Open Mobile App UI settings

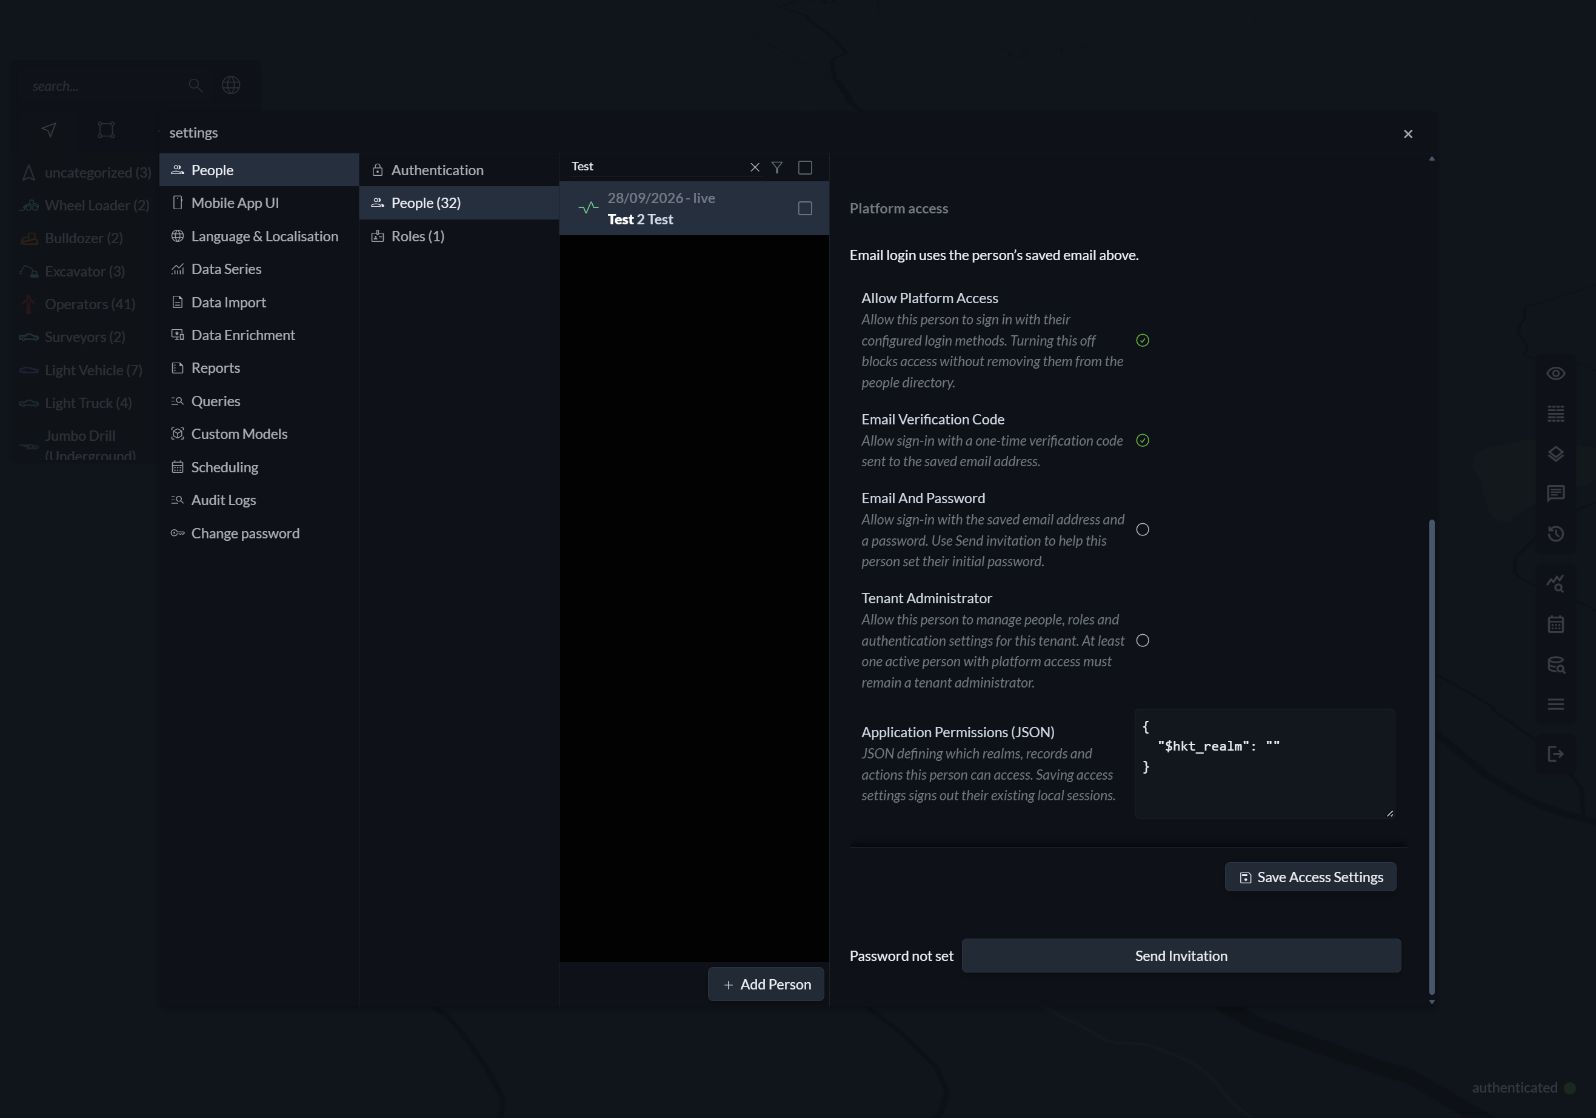coord(259,203)
